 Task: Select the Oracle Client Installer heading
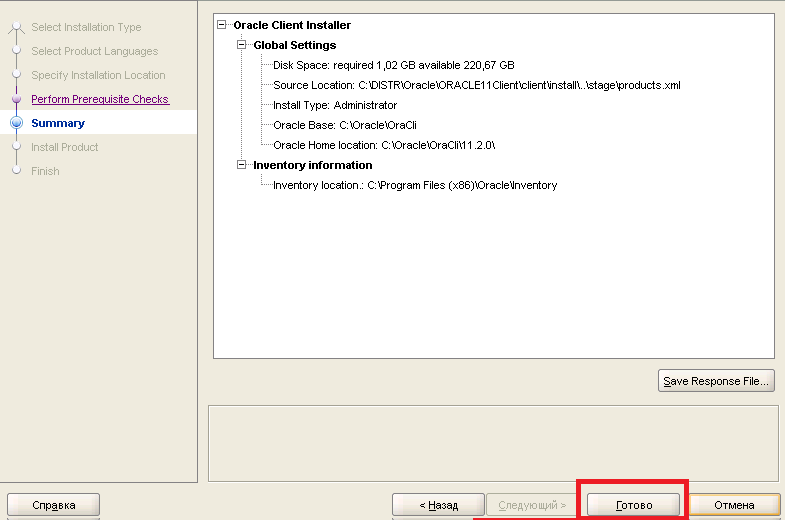click(292, 25)
